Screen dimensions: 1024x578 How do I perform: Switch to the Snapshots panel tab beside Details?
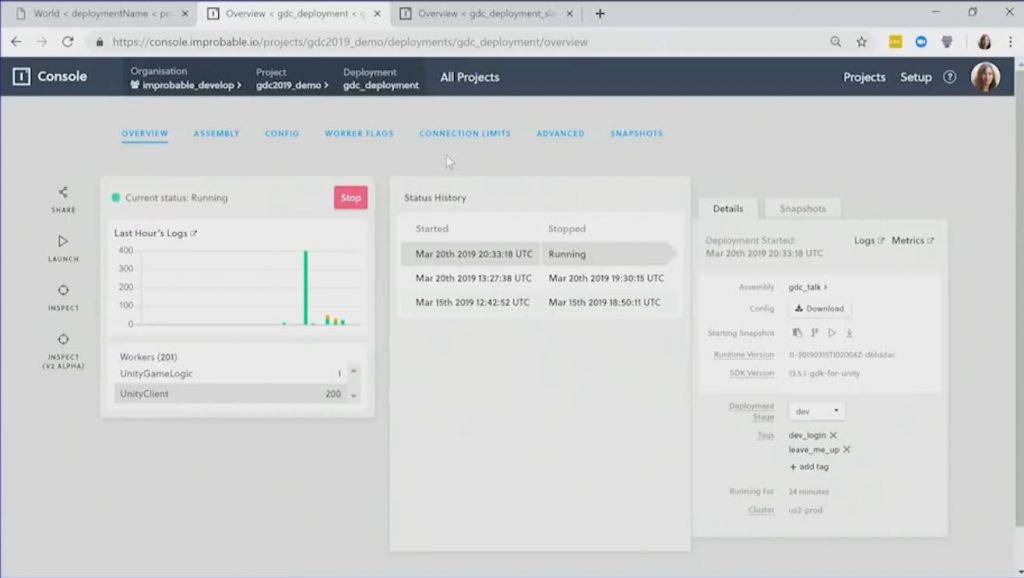(x=803, y=208)
